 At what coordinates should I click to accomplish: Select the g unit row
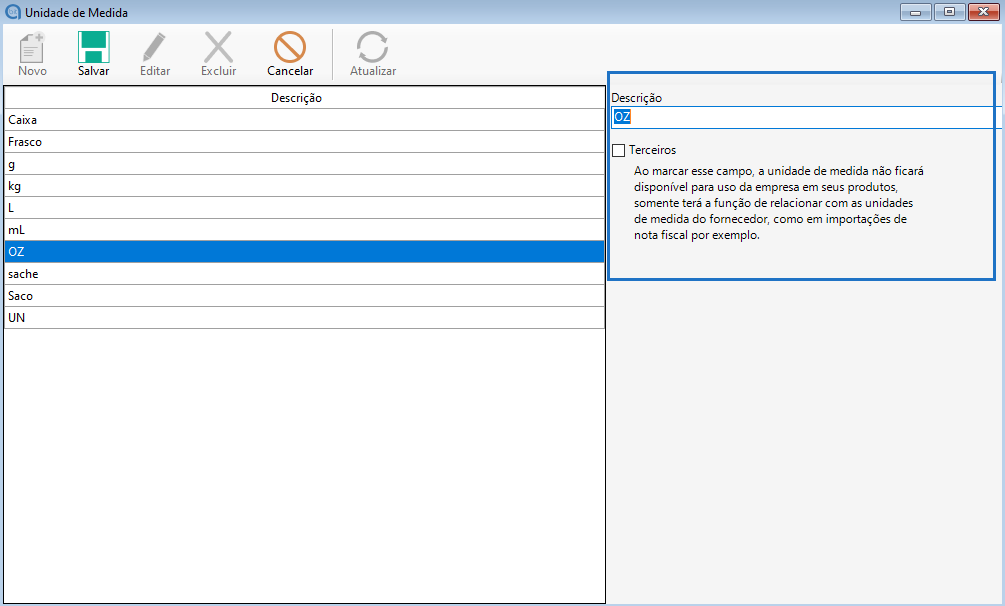coord(304,164)
